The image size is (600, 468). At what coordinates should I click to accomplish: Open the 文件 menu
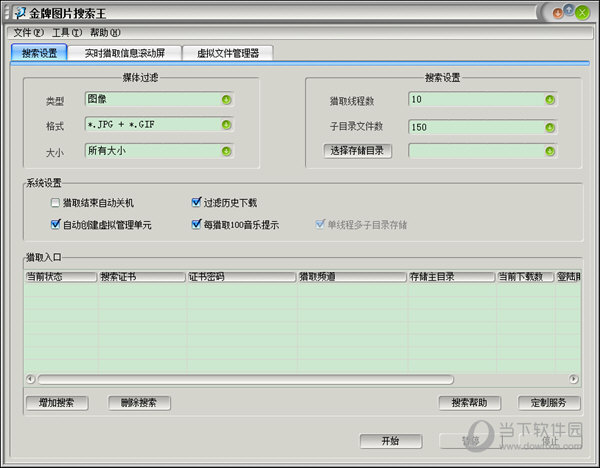28,33
